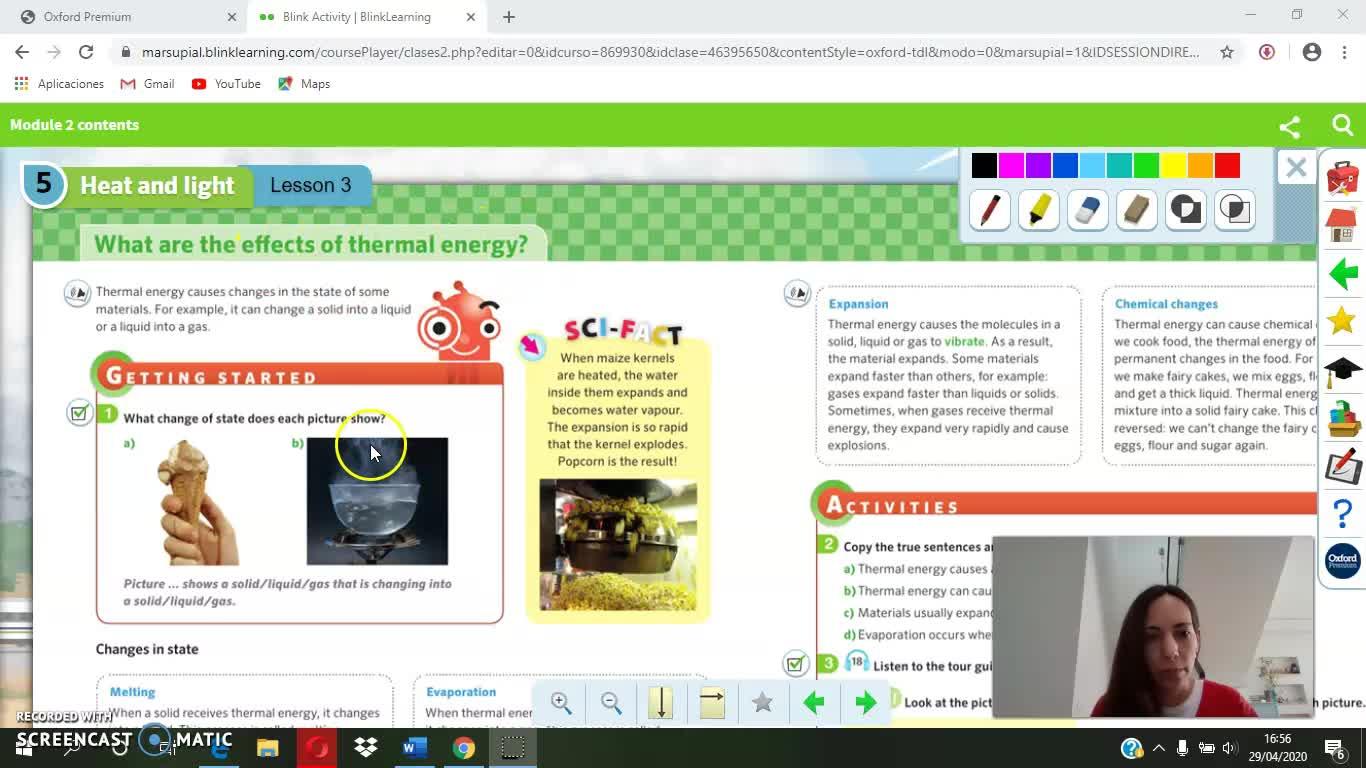
Task: Pick the black color swatch
Action: click(984, 165)
